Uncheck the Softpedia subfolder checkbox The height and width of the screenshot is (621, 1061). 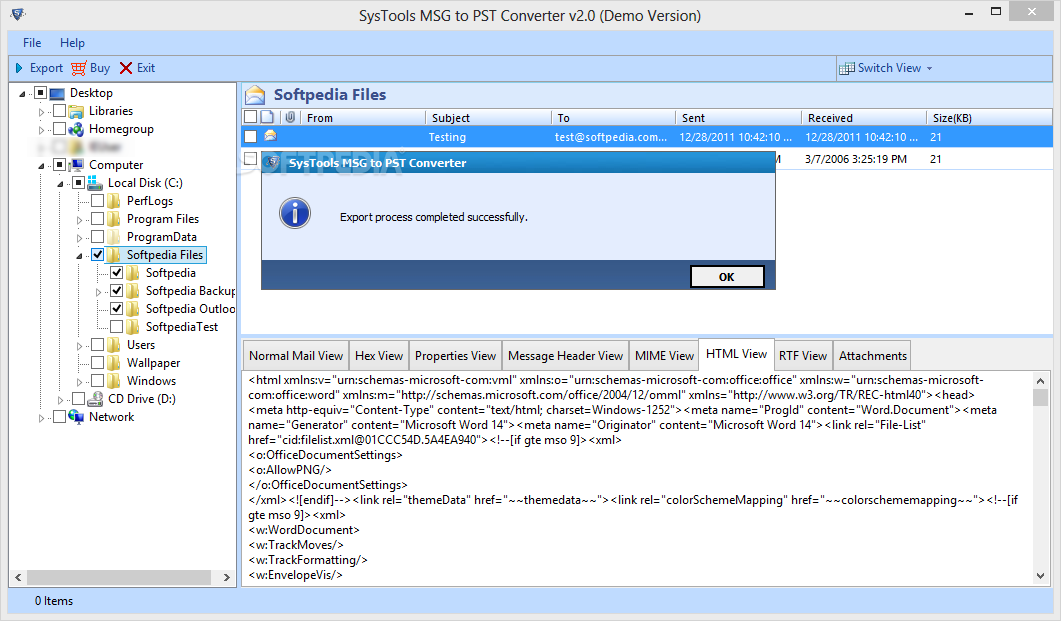(x=116, y=273)
